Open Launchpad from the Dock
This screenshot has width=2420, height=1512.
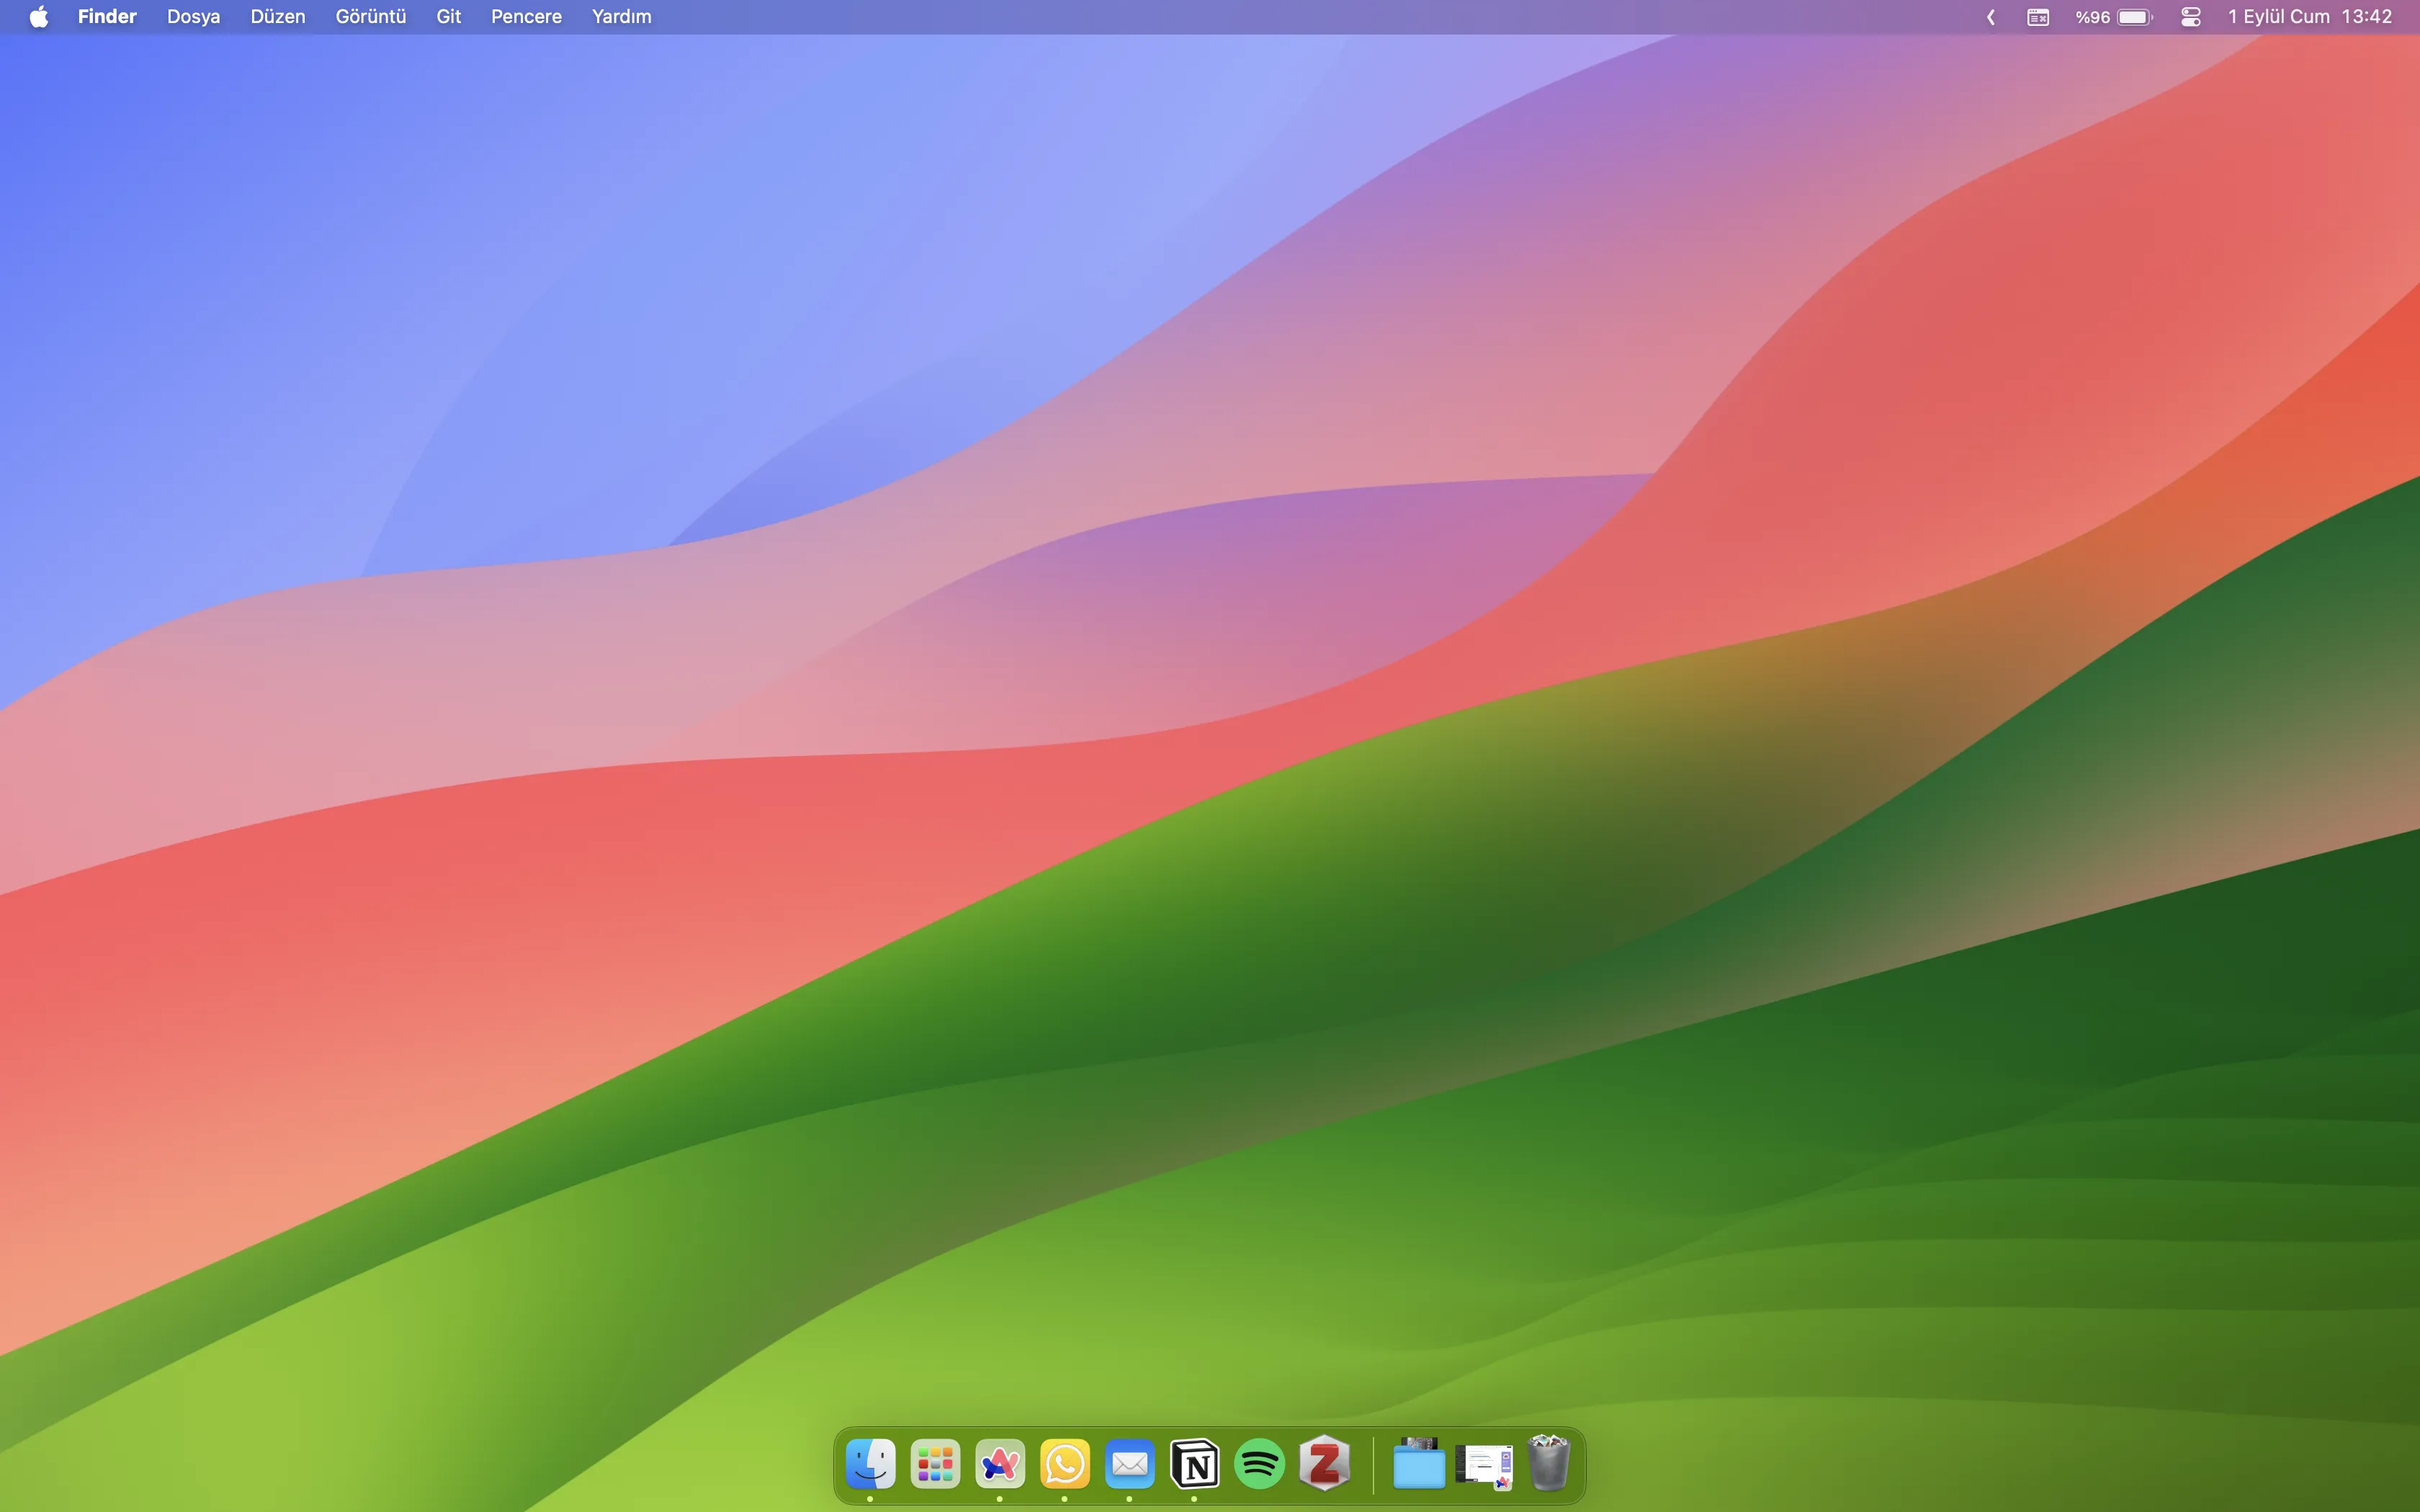[x=935, y=1464]
